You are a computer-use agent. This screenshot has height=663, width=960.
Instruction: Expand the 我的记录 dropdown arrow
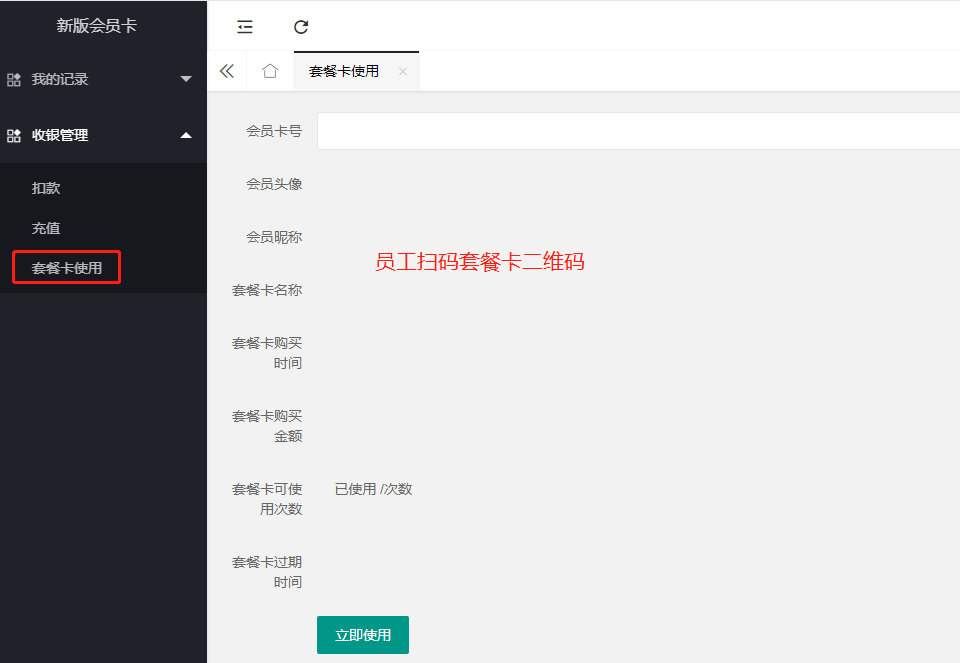pyautogui.click(x=186, y=79)
